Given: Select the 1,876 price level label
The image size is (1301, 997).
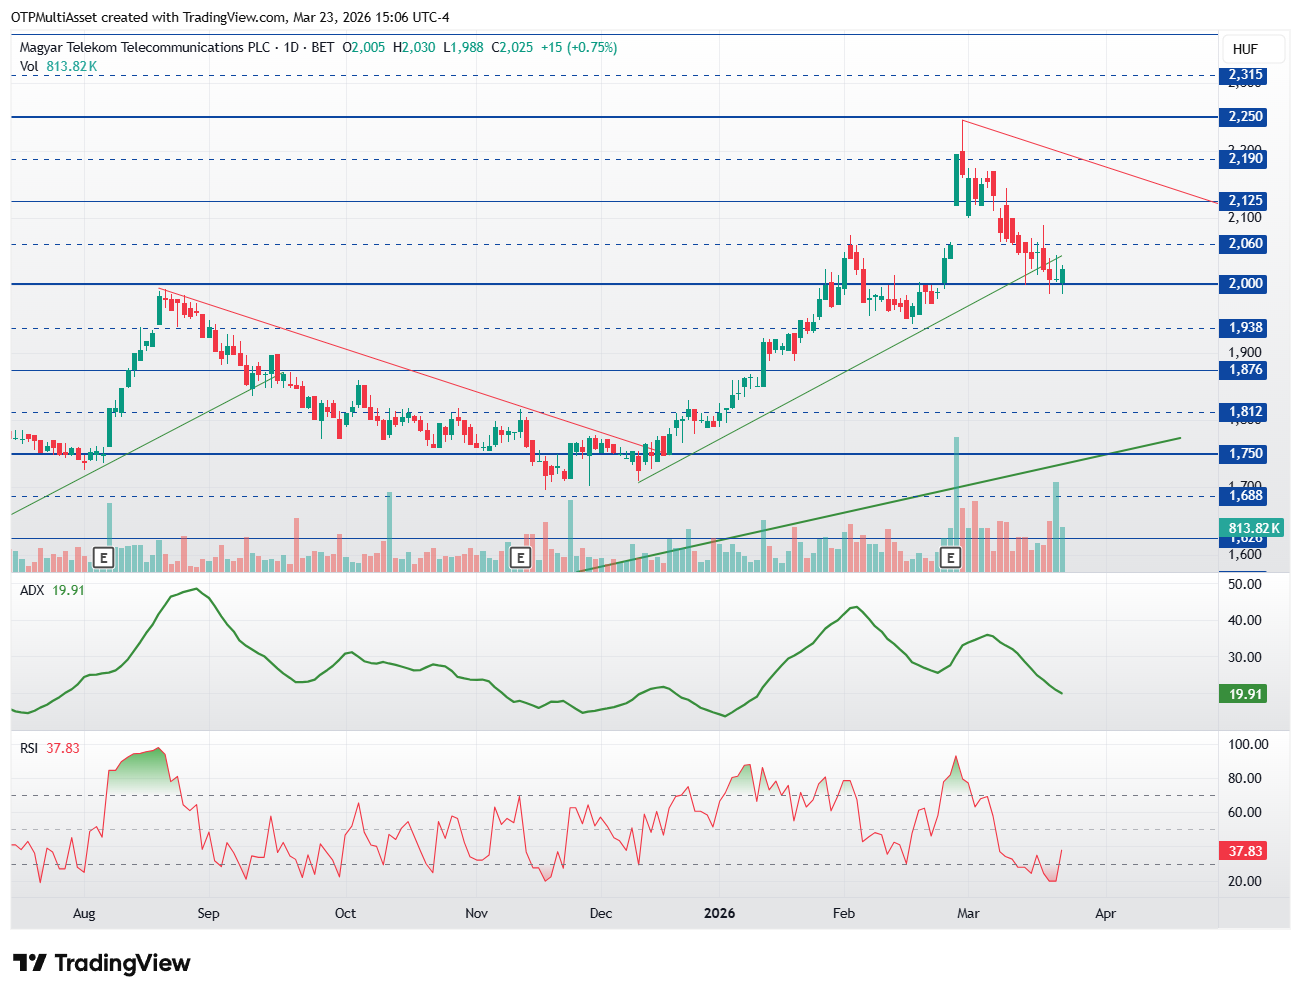Looking at the screenshot, I should [x=1245, y=370].
